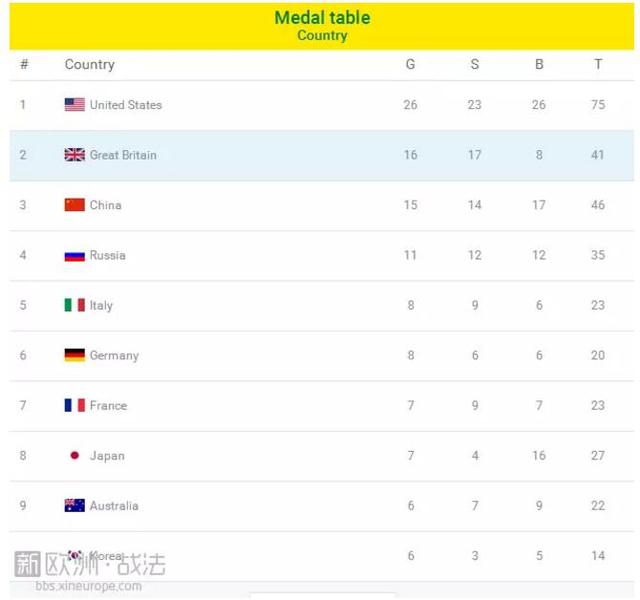Screen dimensions: 640x600
Task: Click the Japan flag icon
Action: pyautogui.click(x=75, y=455)
